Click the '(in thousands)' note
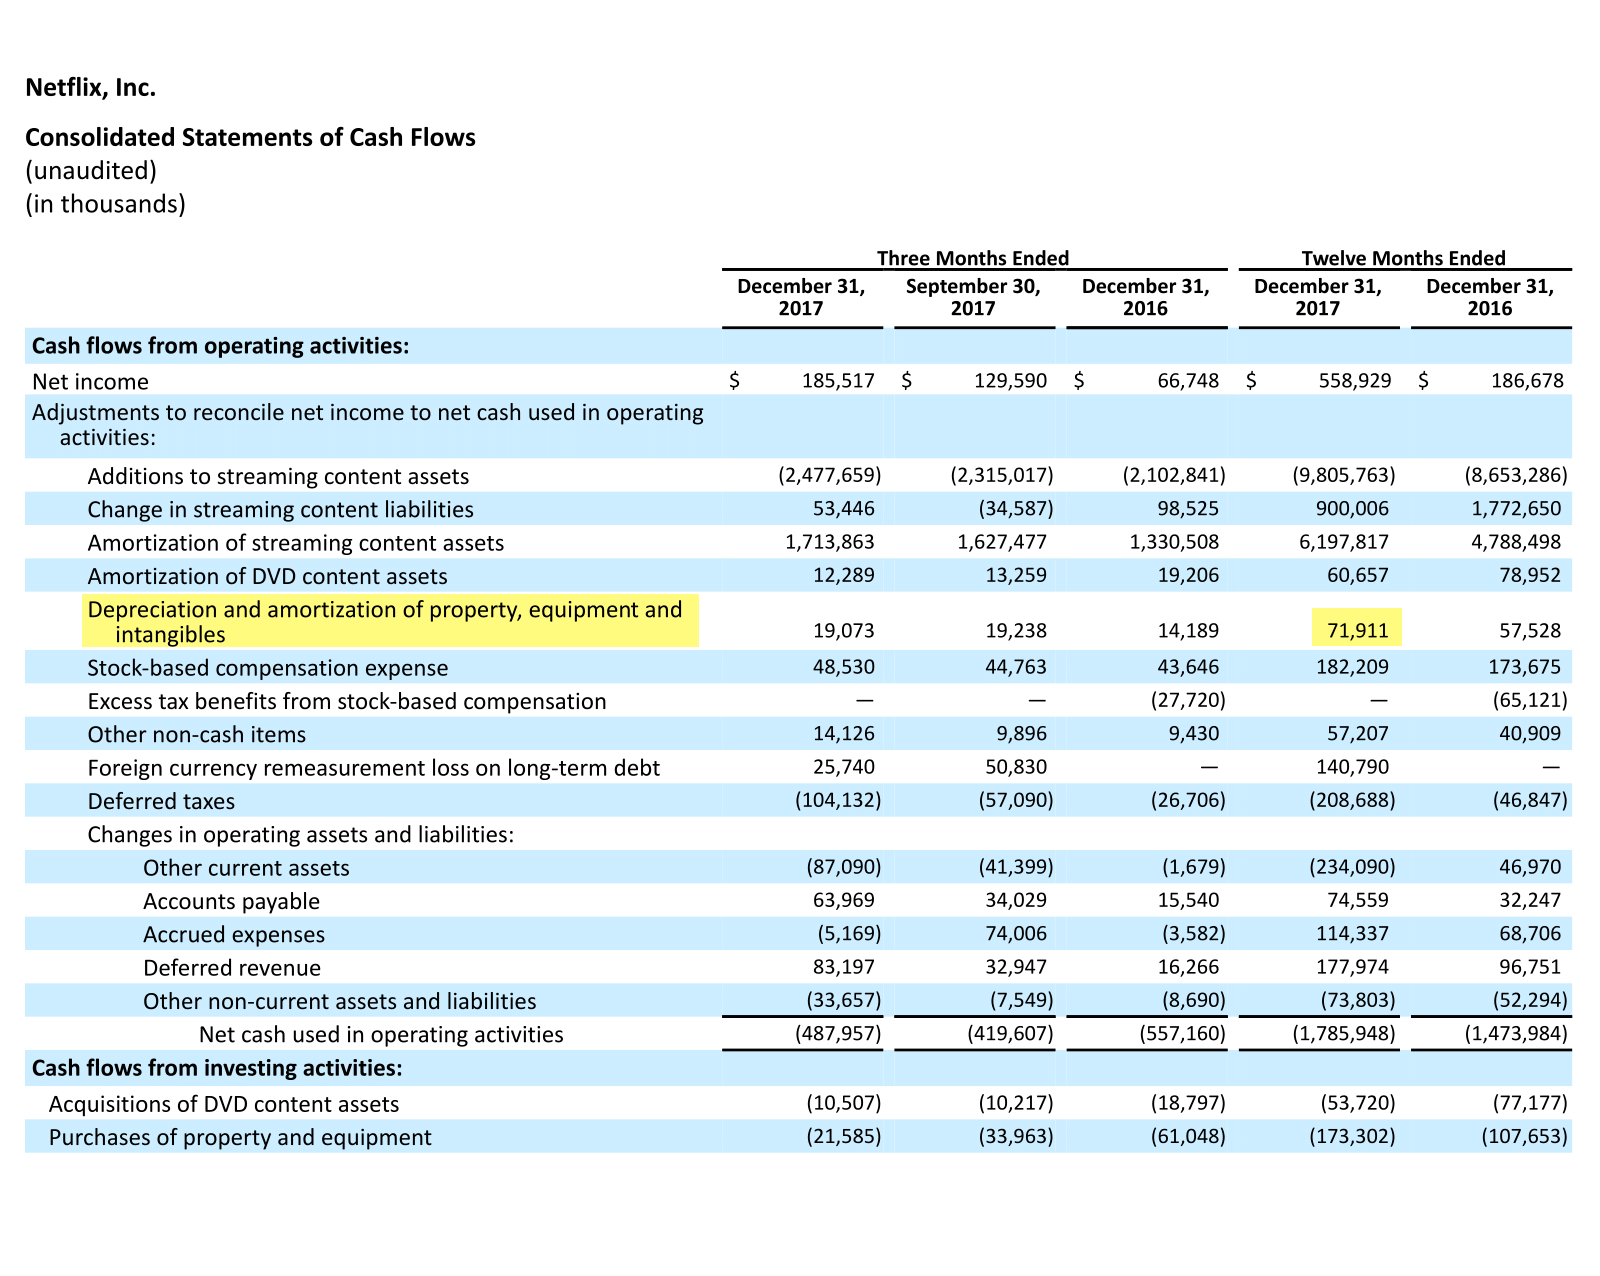 pos(105,204)
